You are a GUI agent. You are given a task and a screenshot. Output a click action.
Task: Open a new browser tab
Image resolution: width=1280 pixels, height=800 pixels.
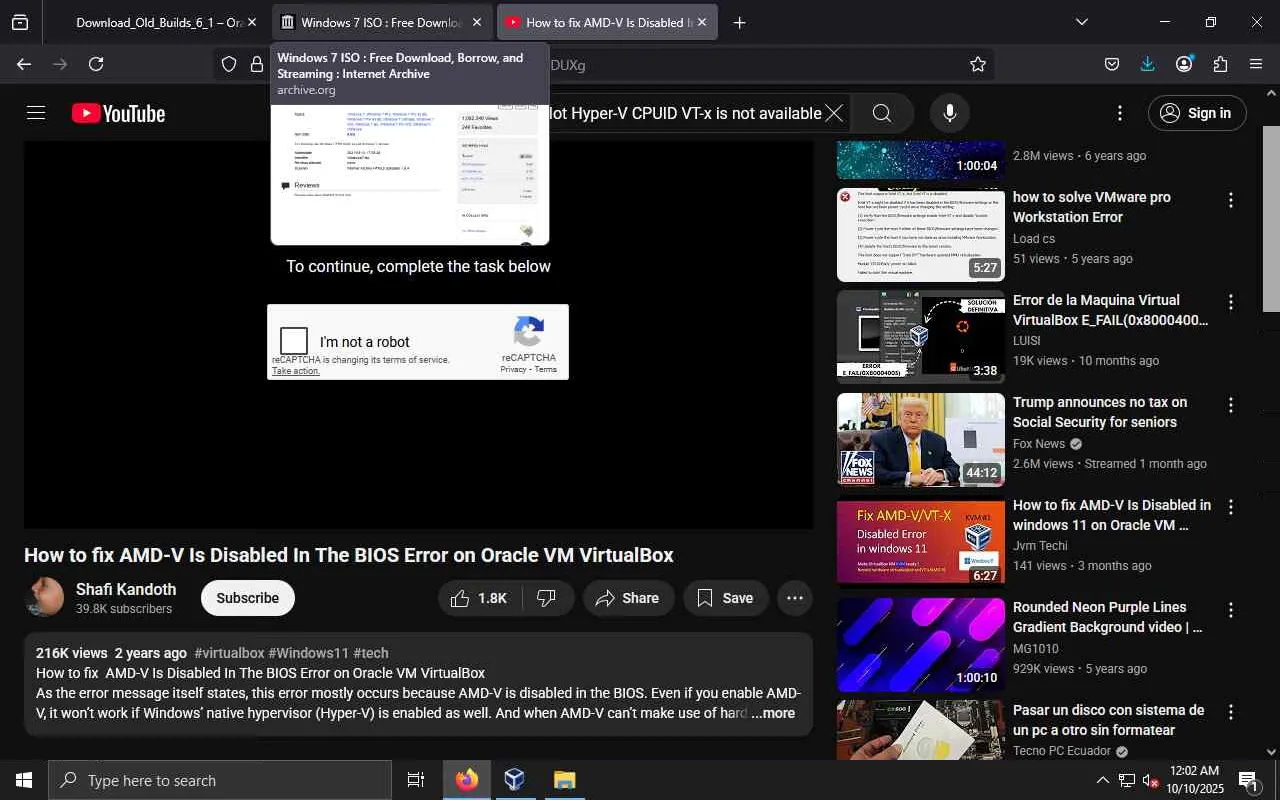tap(740, 22)
